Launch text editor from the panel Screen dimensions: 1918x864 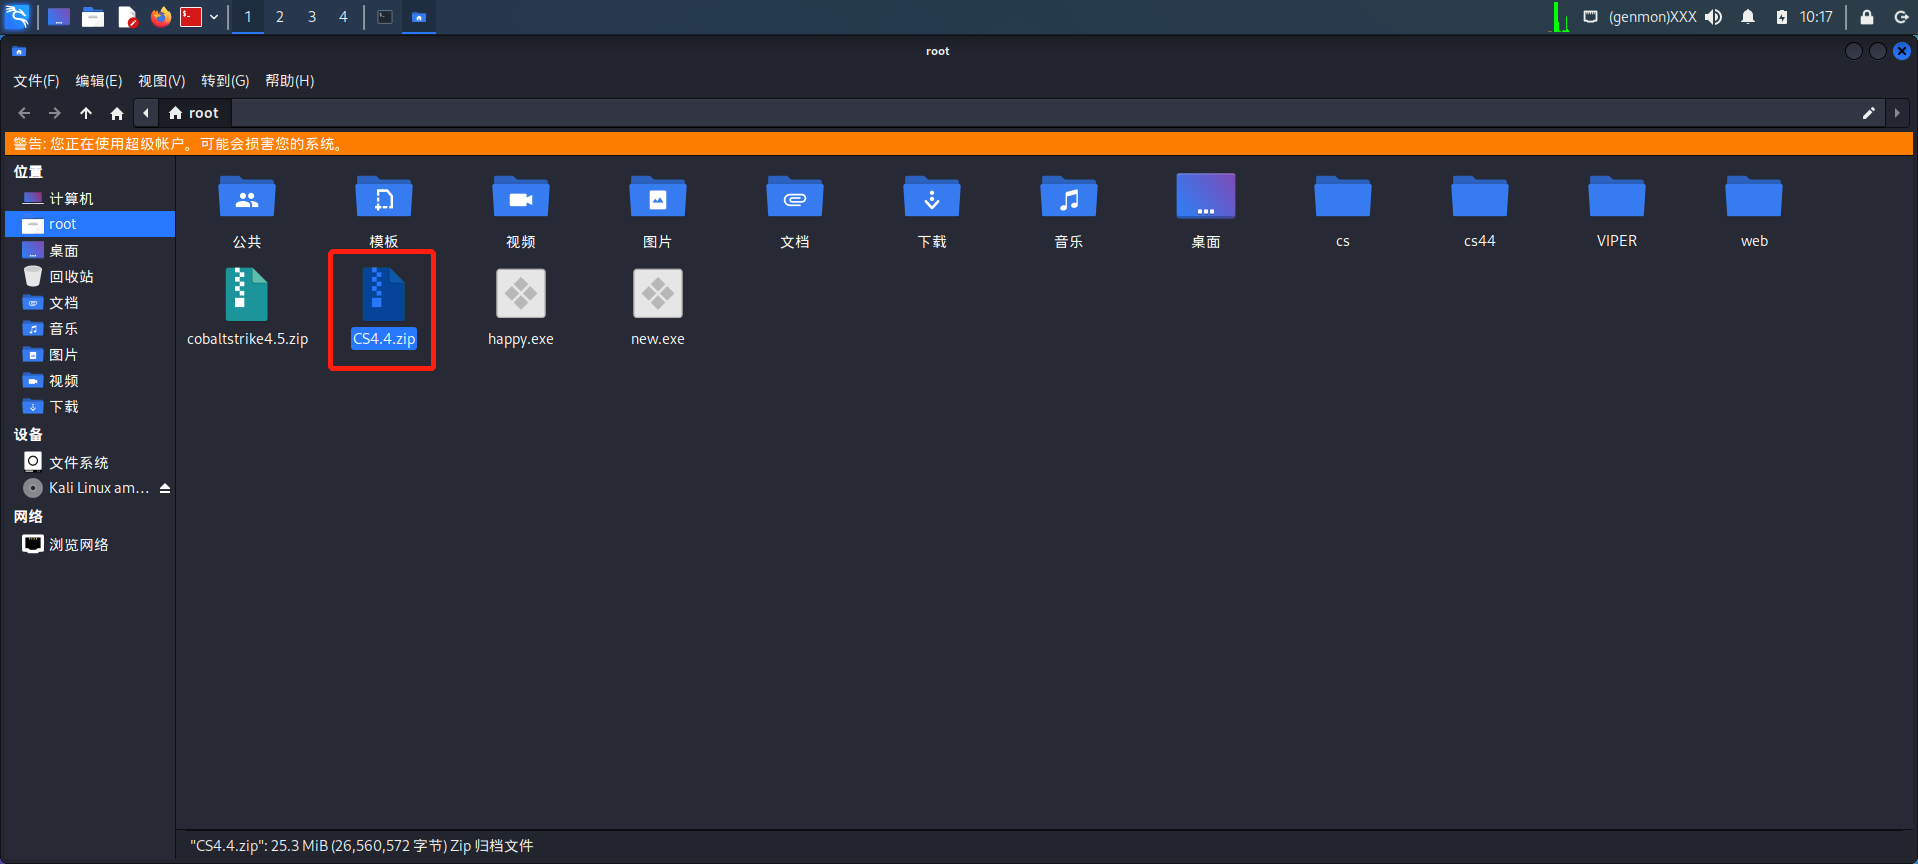[127, 17]
